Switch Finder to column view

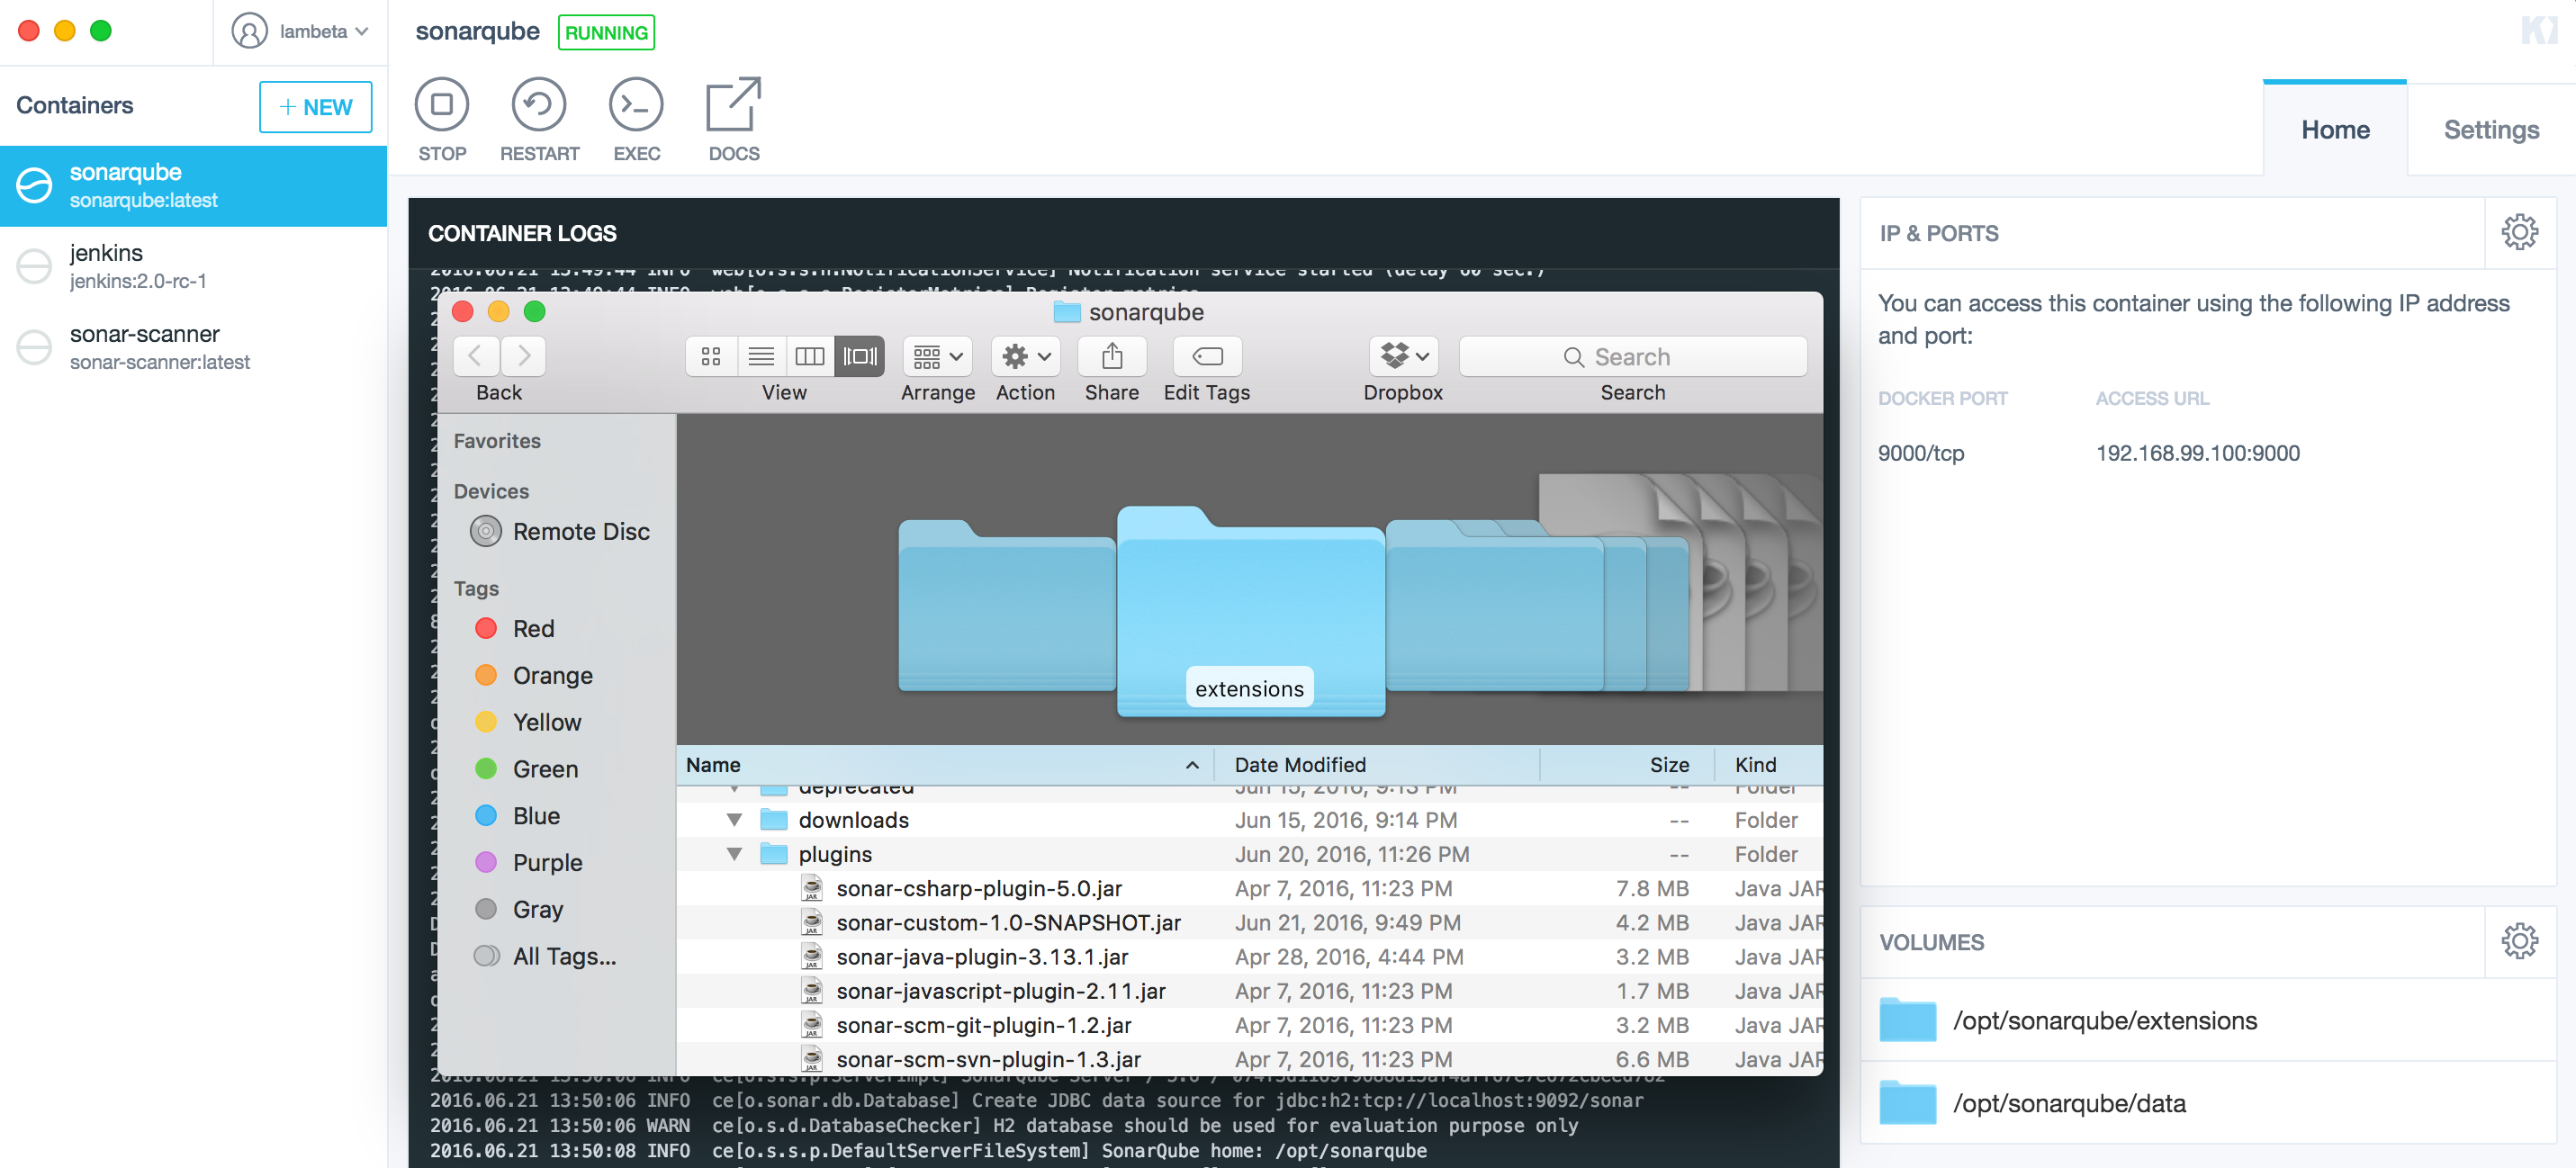pyautogui.click(x=810, y=356)
